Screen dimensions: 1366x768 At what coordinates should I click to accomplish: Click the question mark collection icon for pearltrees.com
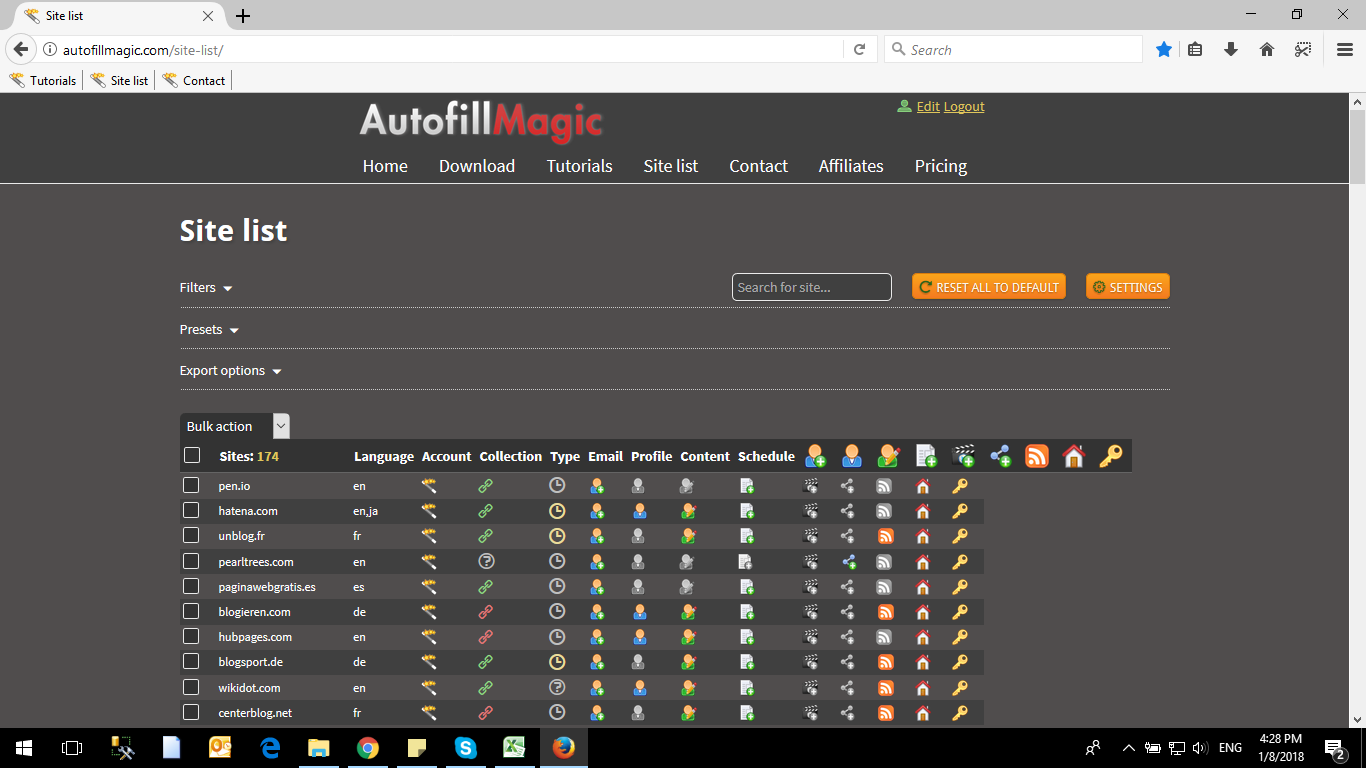pyautogui.click(x=486, y=561)
